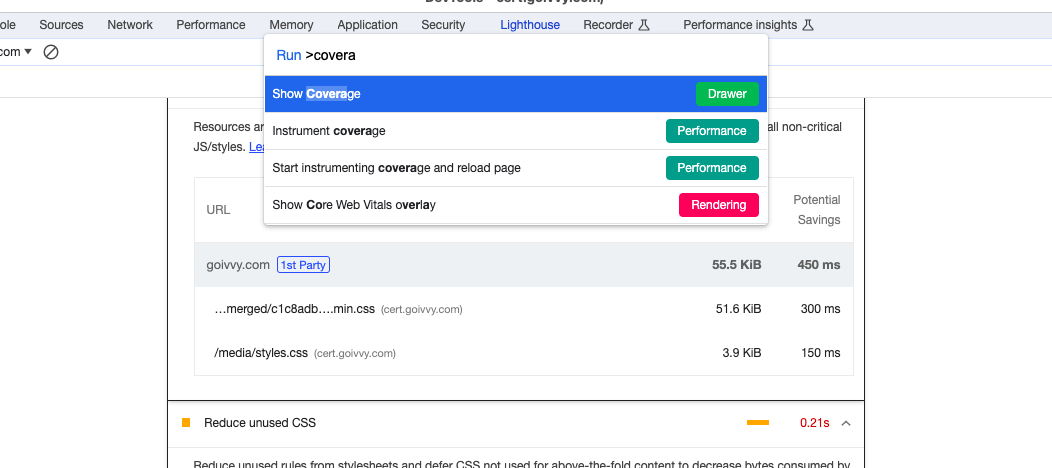Open the /media/styles.css resource link
1052x468 pixels.
[261, 353]
